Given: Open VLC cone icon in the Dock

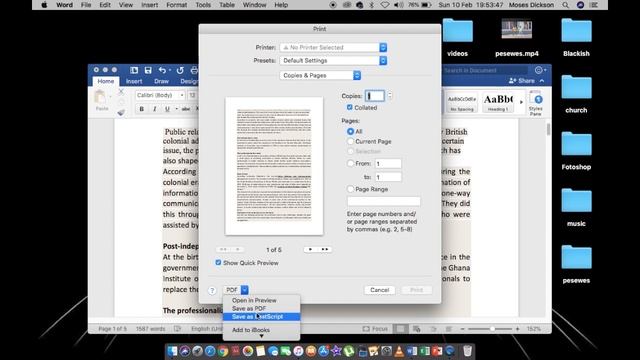Looking at the screenshot, I should pyautogui.click(x=399, y=351).
